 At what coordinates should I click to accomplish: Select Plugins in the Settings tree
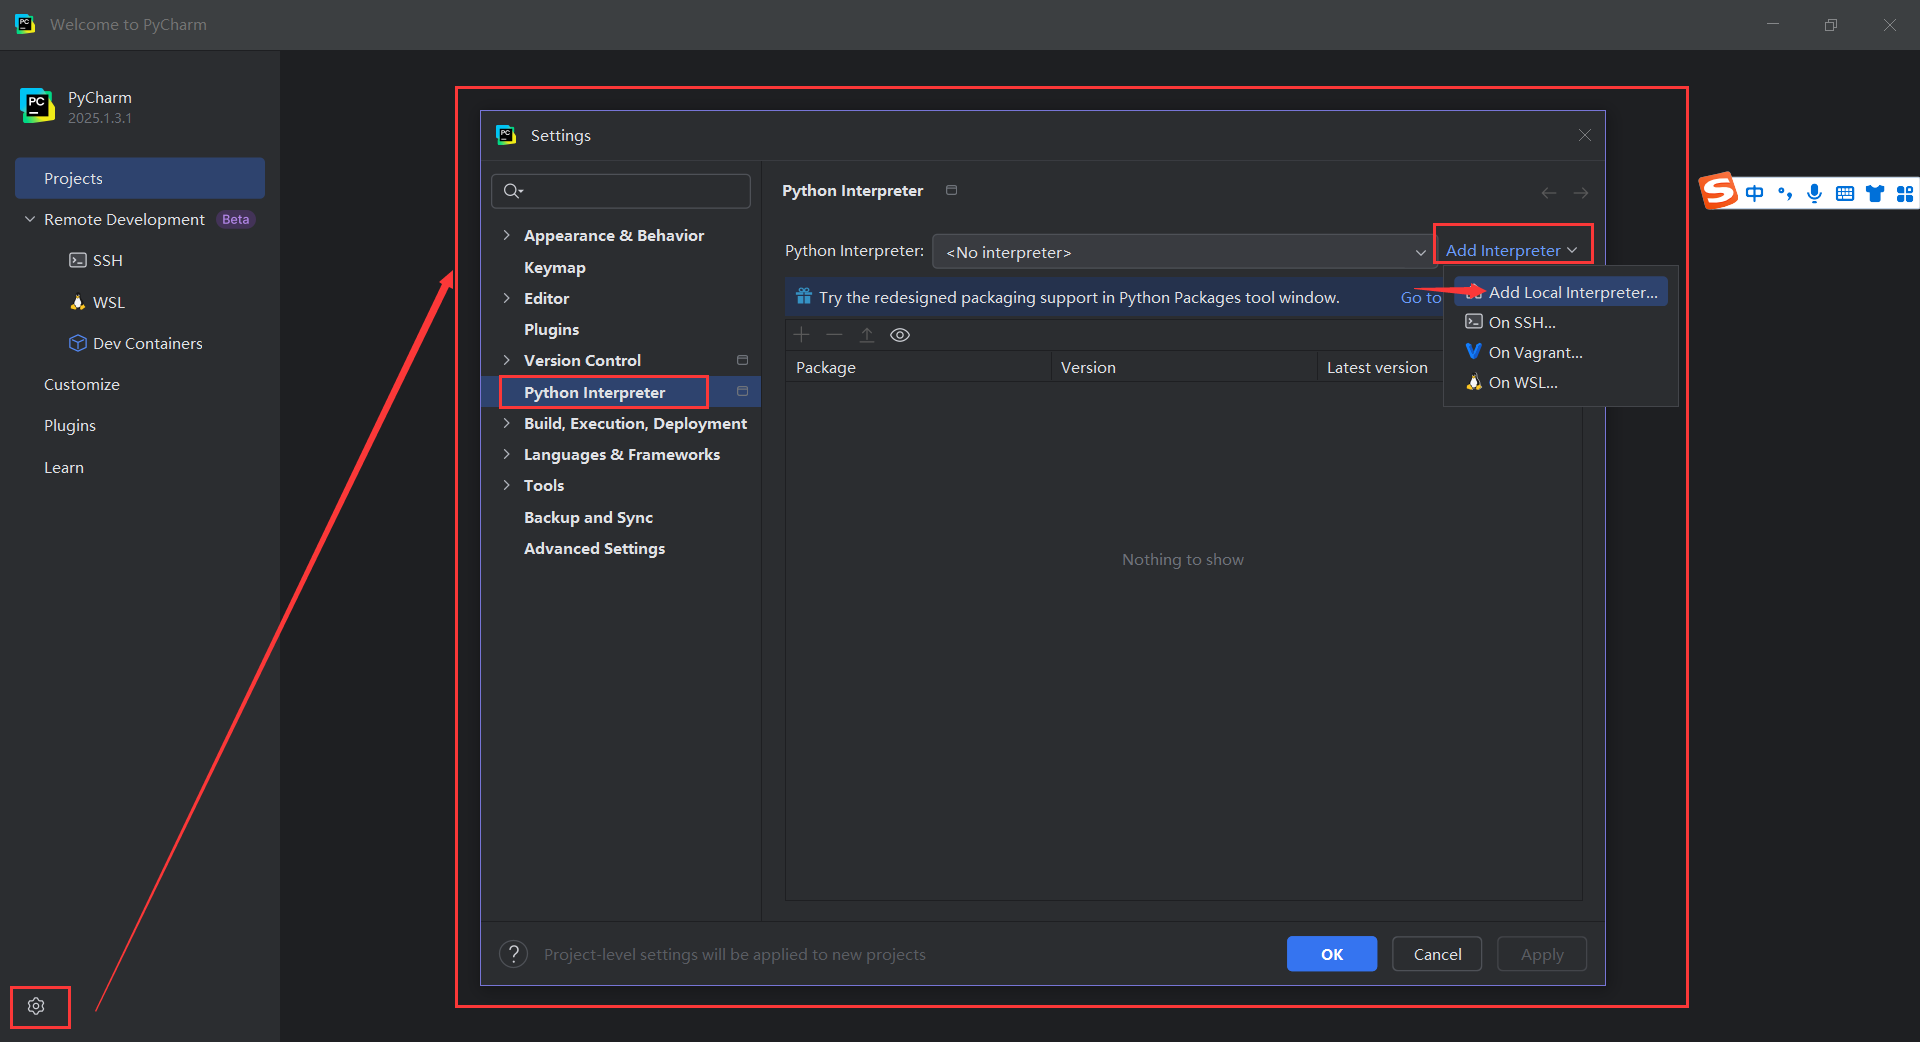coord(551,329)
